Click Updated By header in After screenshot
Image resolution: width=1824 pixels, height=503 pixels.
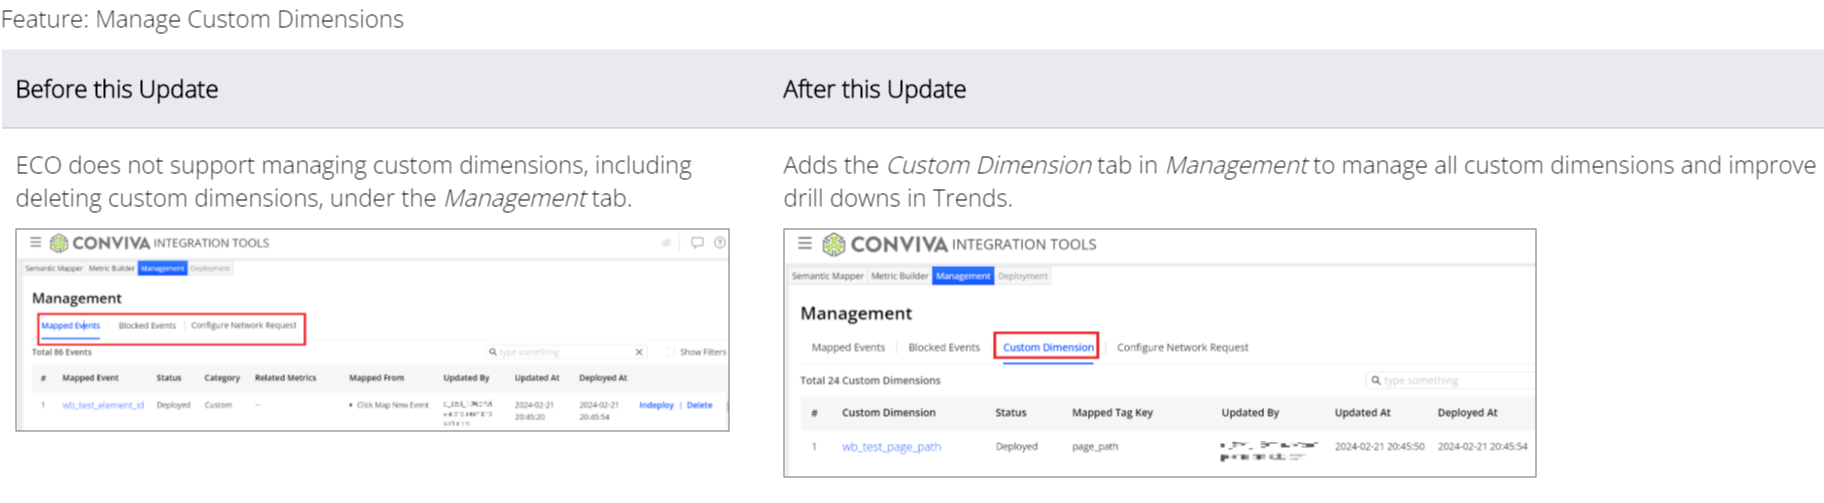pos(1250,412)
